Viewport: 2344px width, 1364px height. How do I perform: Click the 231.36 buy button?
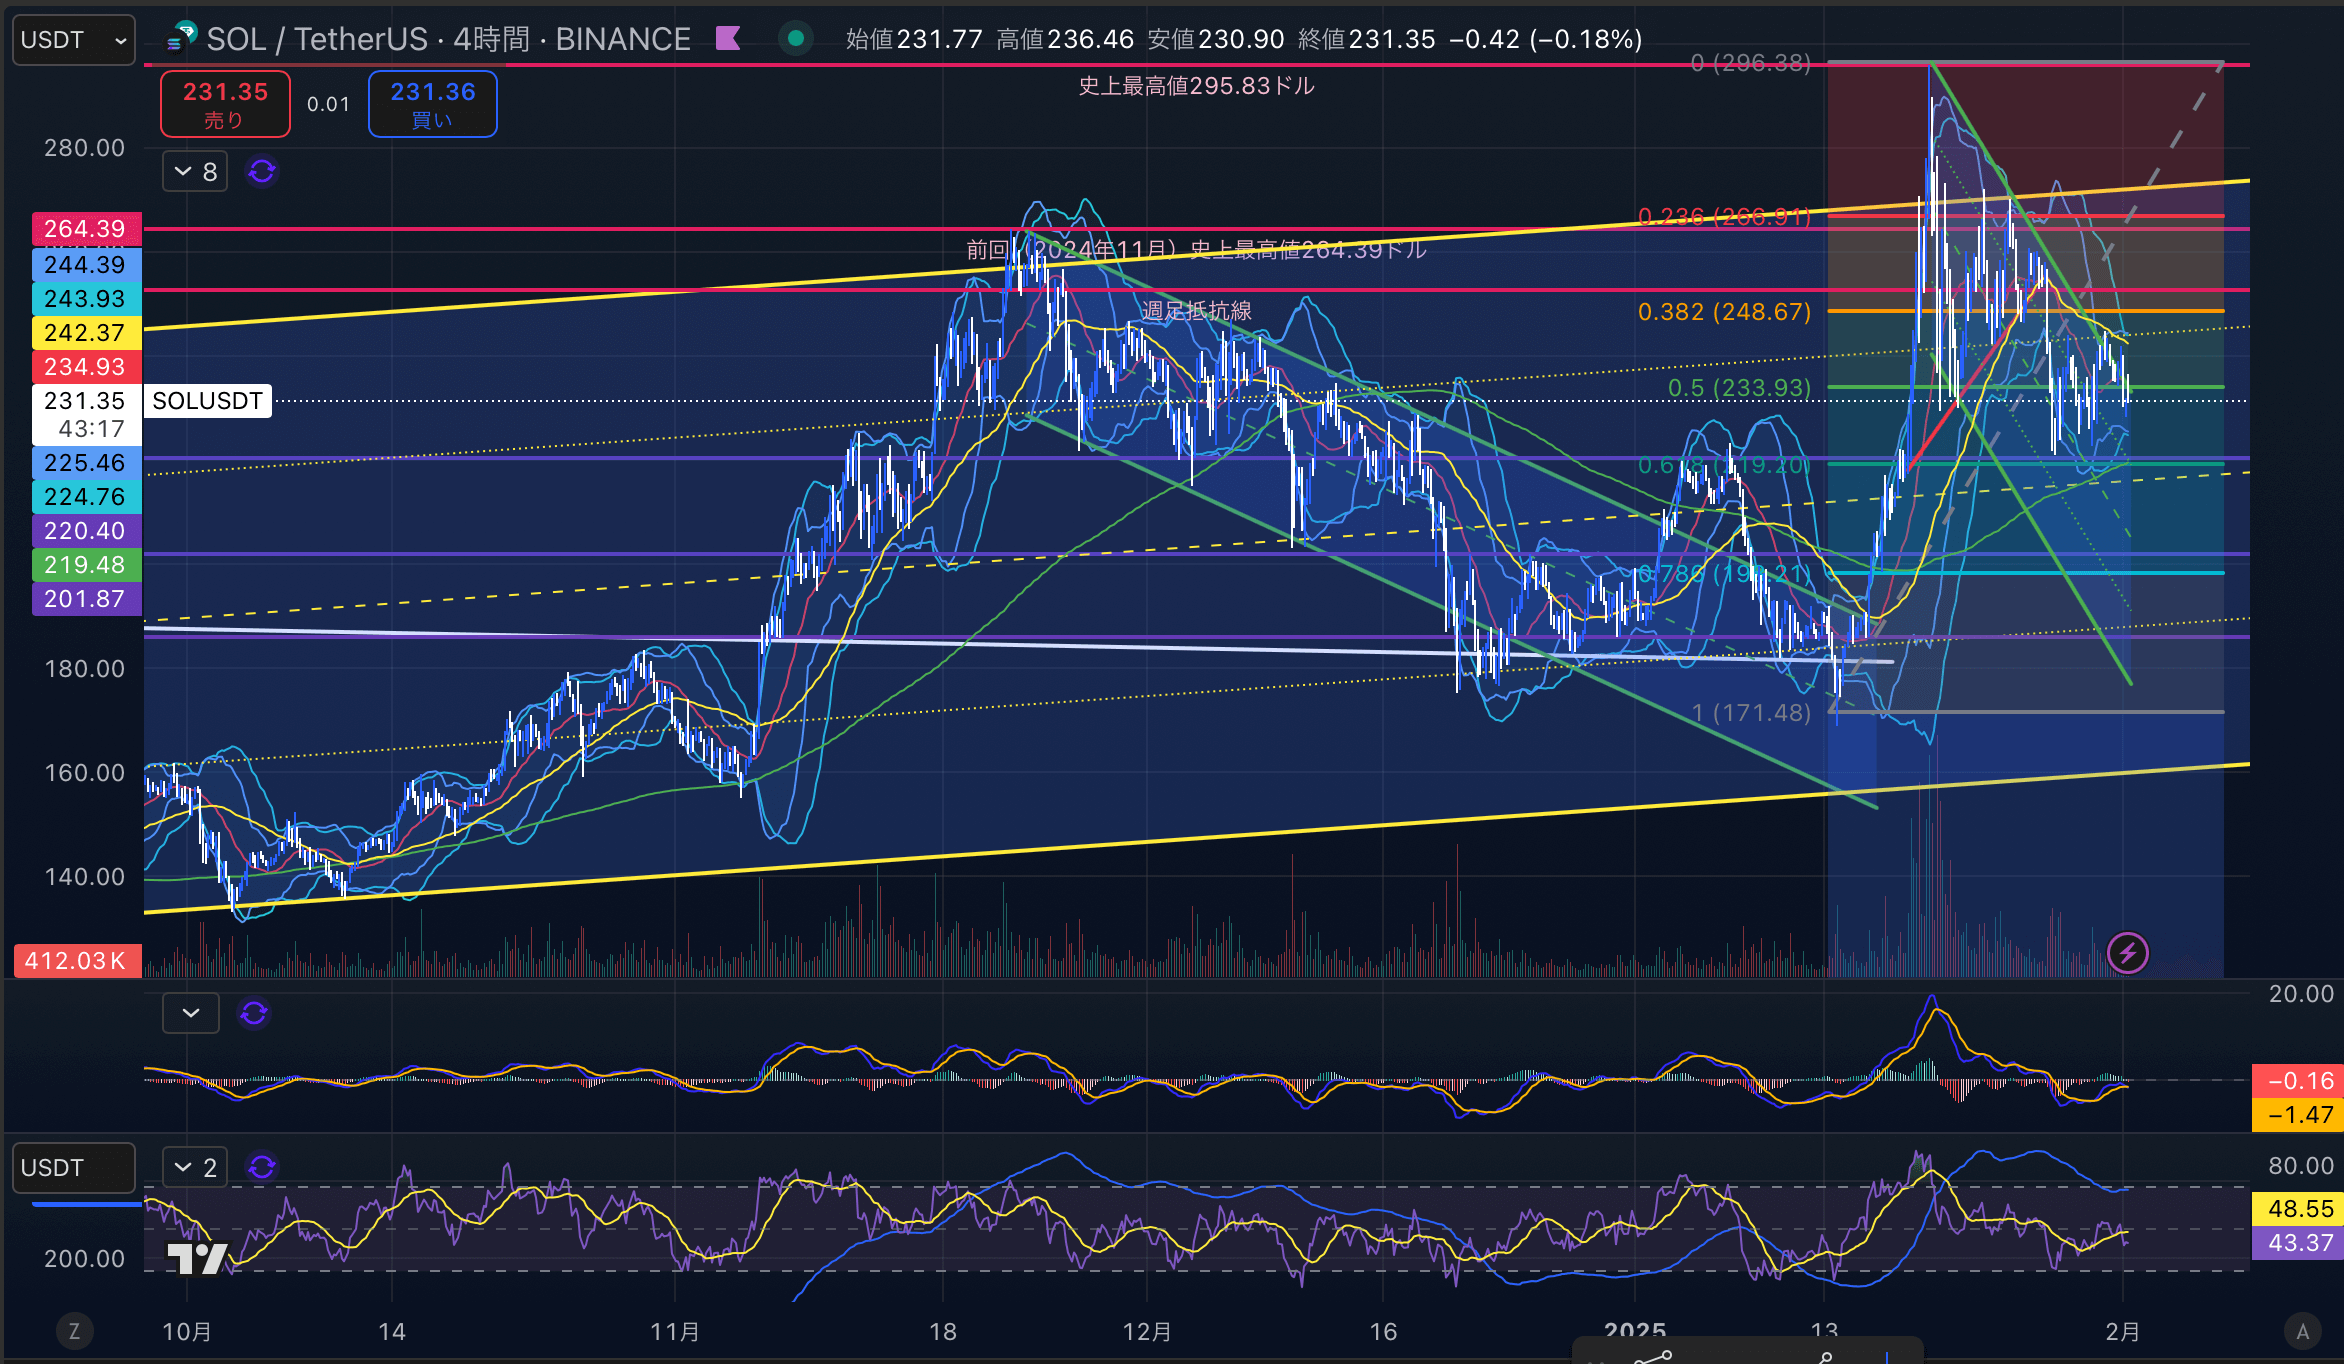pyautogui.click(x=433, y=104)
